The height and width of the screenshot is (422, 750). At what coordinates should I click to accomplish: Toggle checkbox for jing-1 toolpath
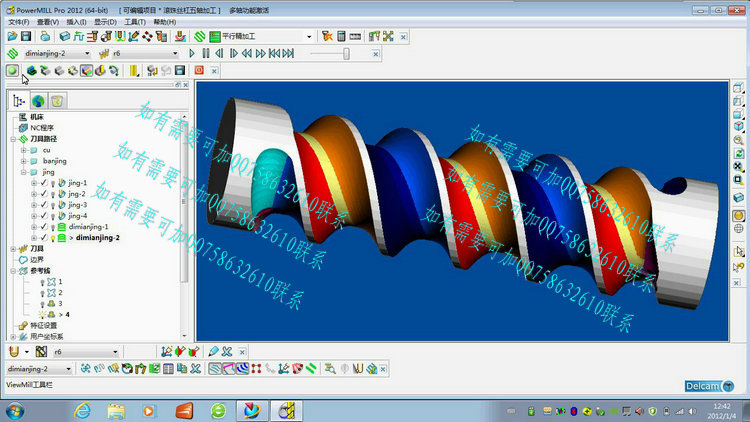tap(44, 183)
